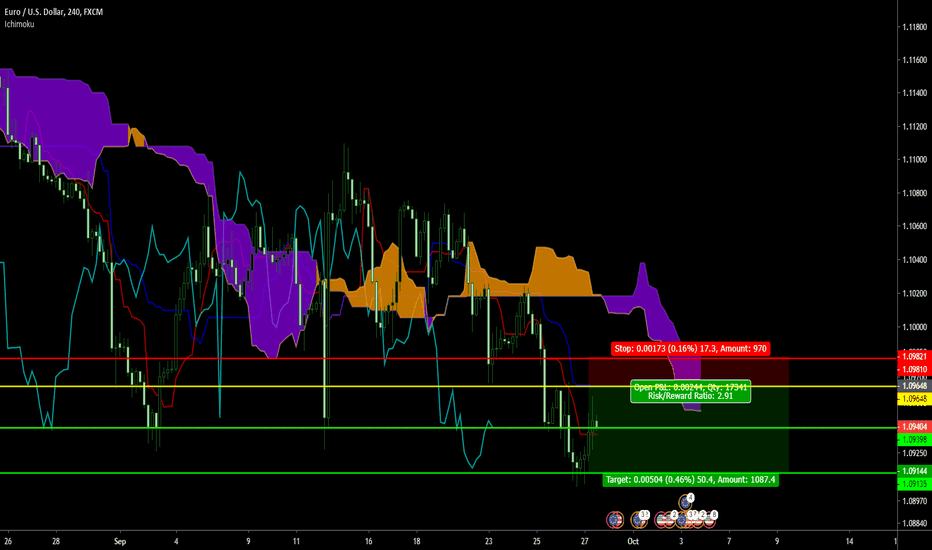Select the Open P&L Risk/Reward Ratio box

(690, 391)
